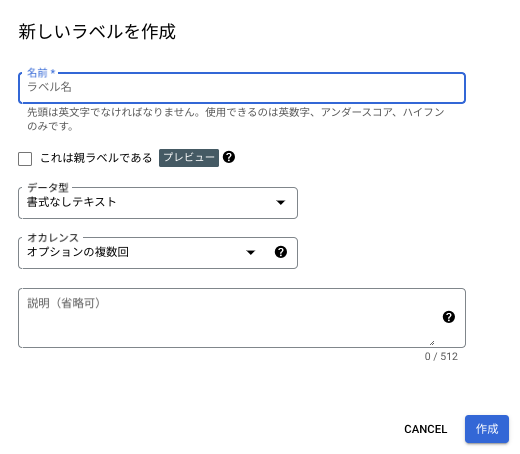The width and height of the screenshot is (520, 454).
Task: Click the これは親ラベルである label text
Action: 96,158
